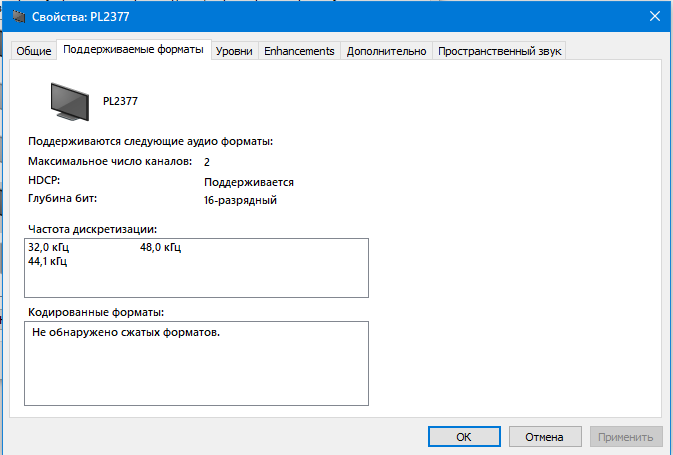Open the Уровни tab
This screenshot has width=673, height=455.
(x=234, y=51)
